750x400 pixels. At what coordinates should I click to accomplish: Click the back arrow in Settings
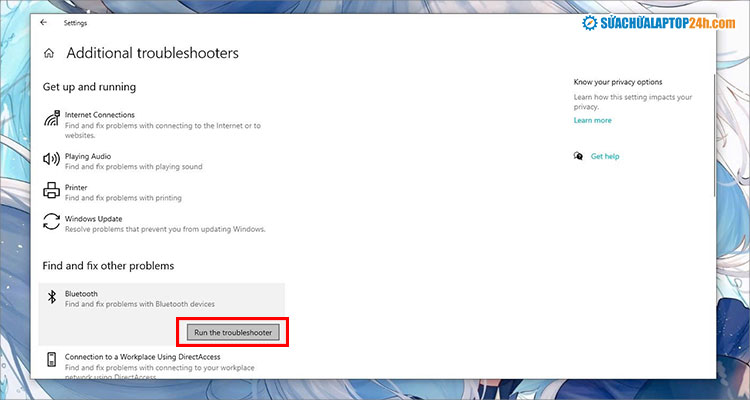tap(43, 21)
